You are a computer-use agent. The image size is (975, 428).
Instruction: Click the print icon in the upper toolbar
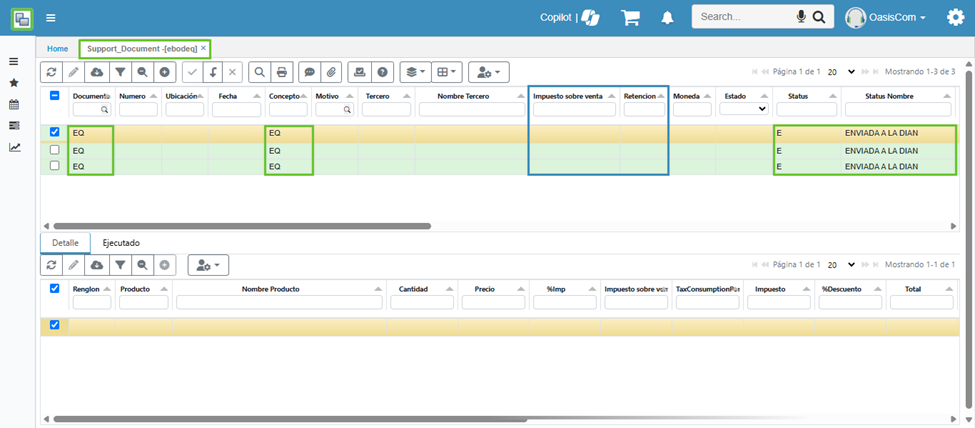(x=282, y=72)
